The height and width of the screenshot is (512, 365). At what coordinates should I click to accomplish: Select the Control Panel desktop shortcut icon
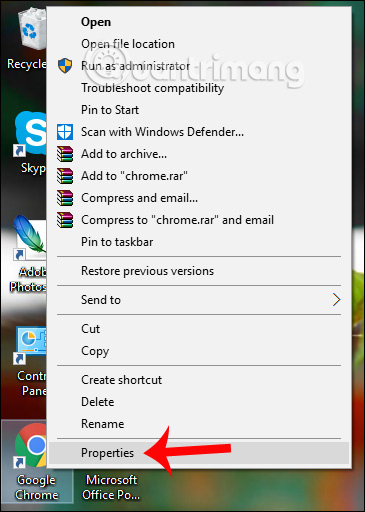coord(31,345)
